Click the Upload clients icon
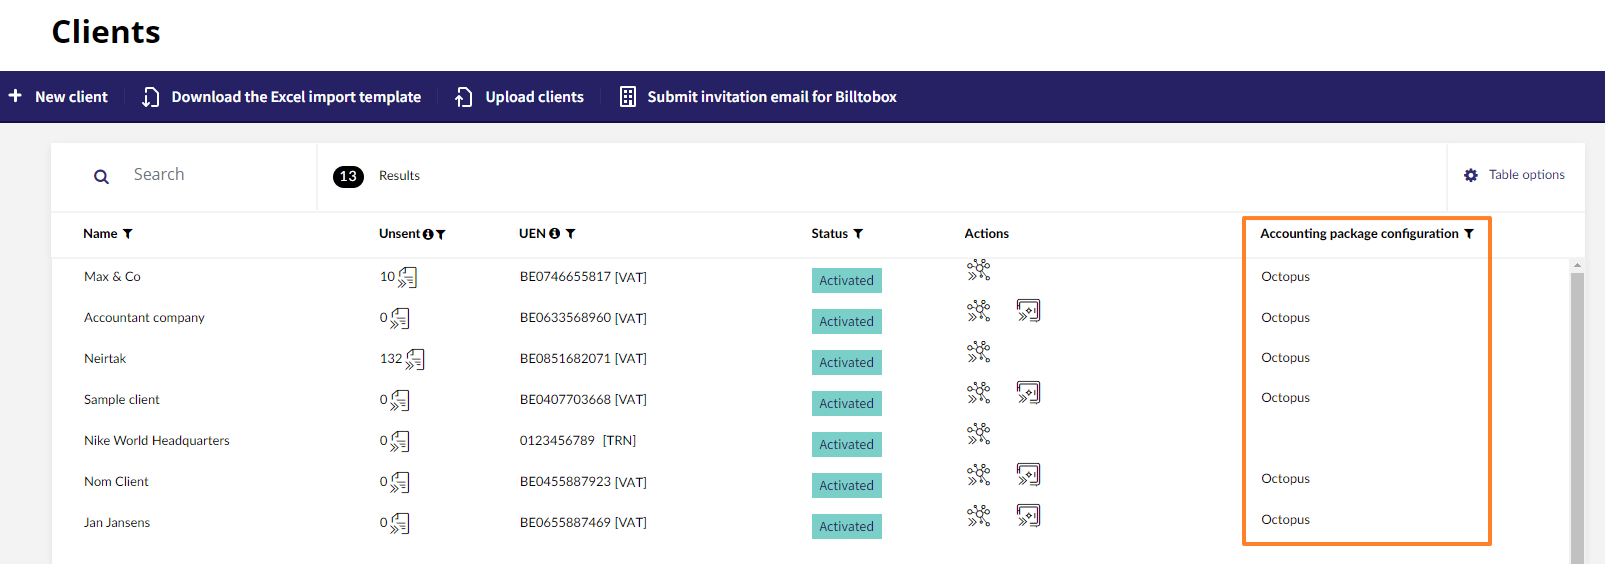 [x=464, y=97]
